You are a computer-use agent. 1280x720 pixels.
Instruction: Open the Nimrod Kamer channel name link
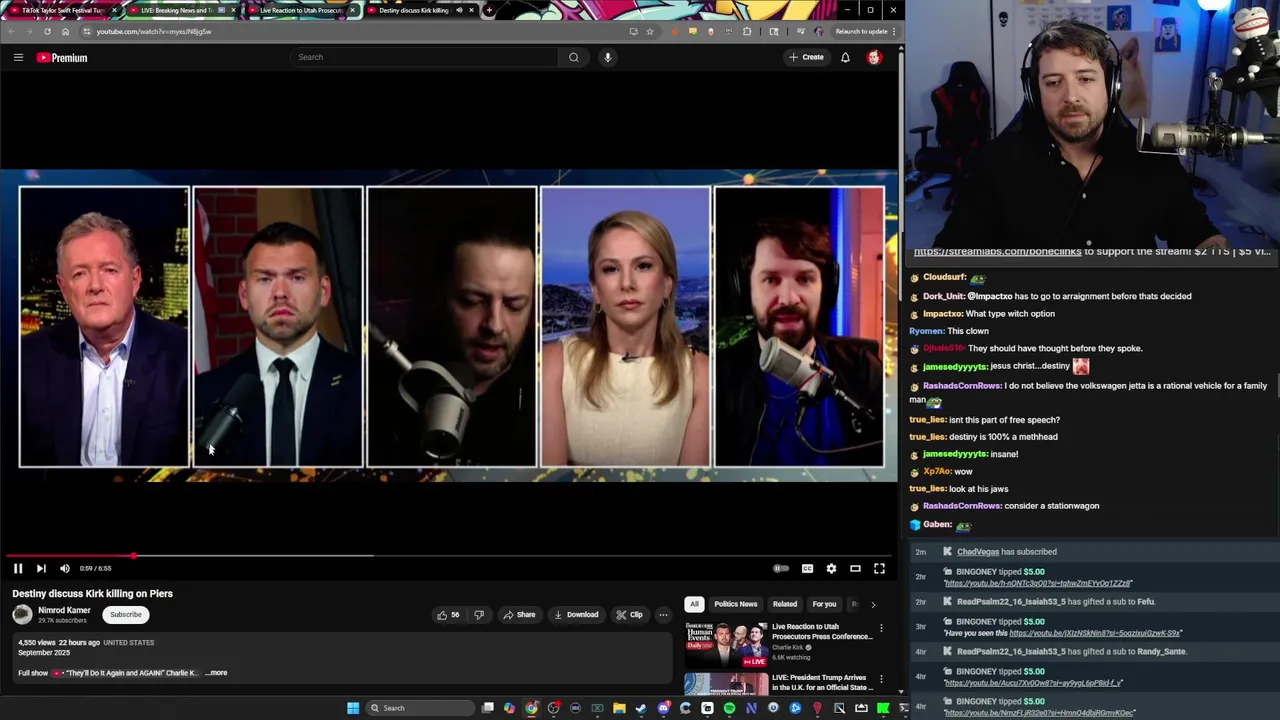coord(64,610)
